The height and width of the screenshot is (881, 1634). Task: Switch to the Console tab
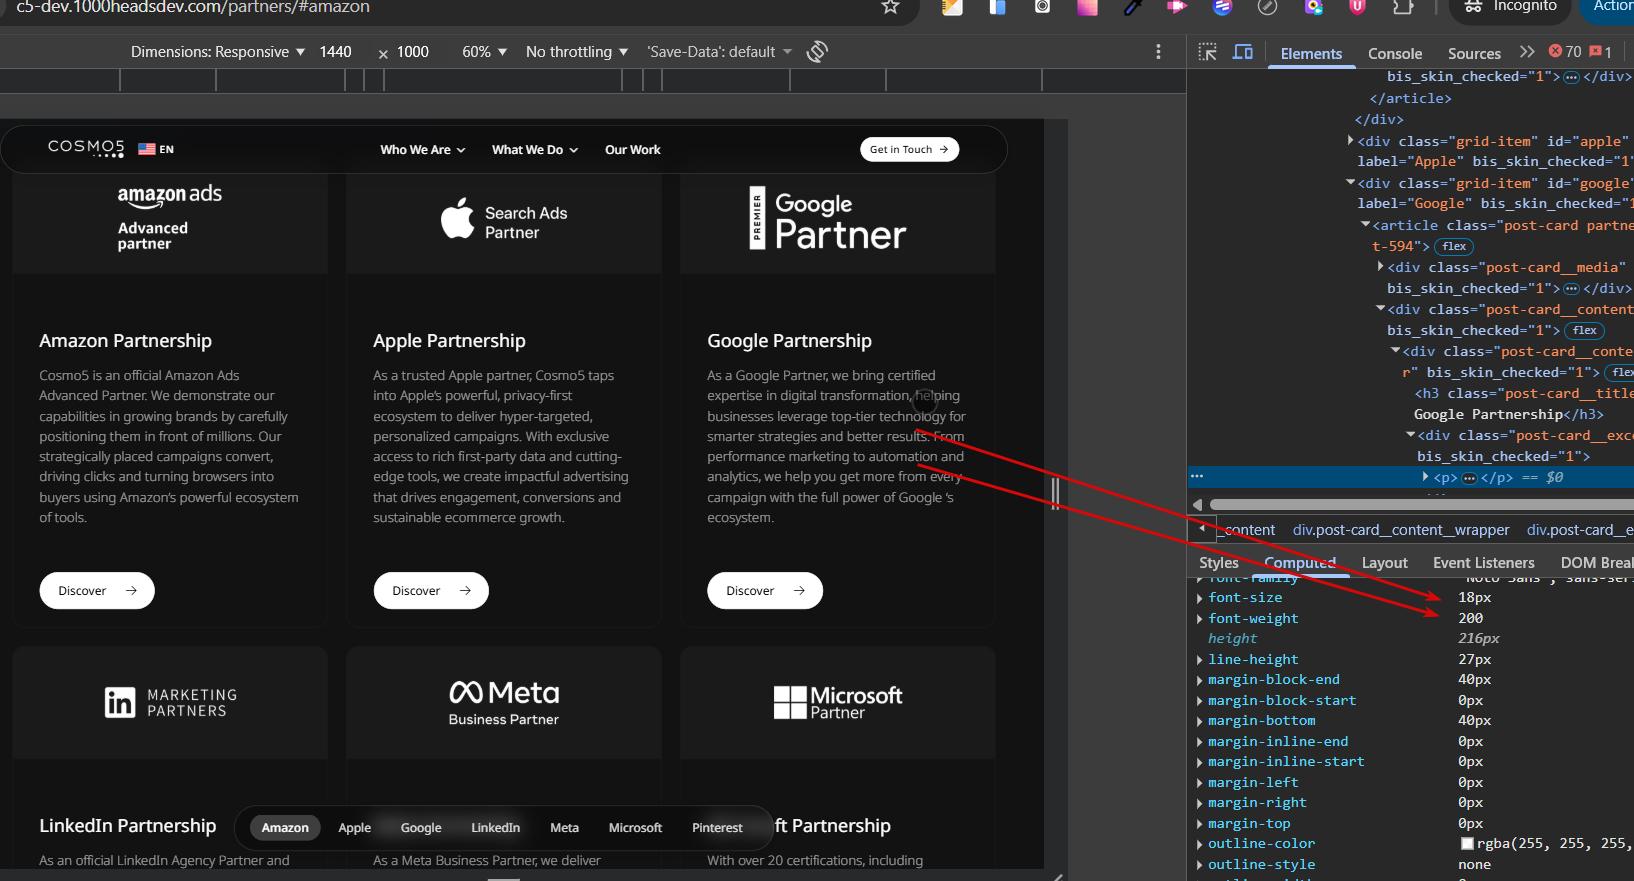click(x=1394, y=54)
